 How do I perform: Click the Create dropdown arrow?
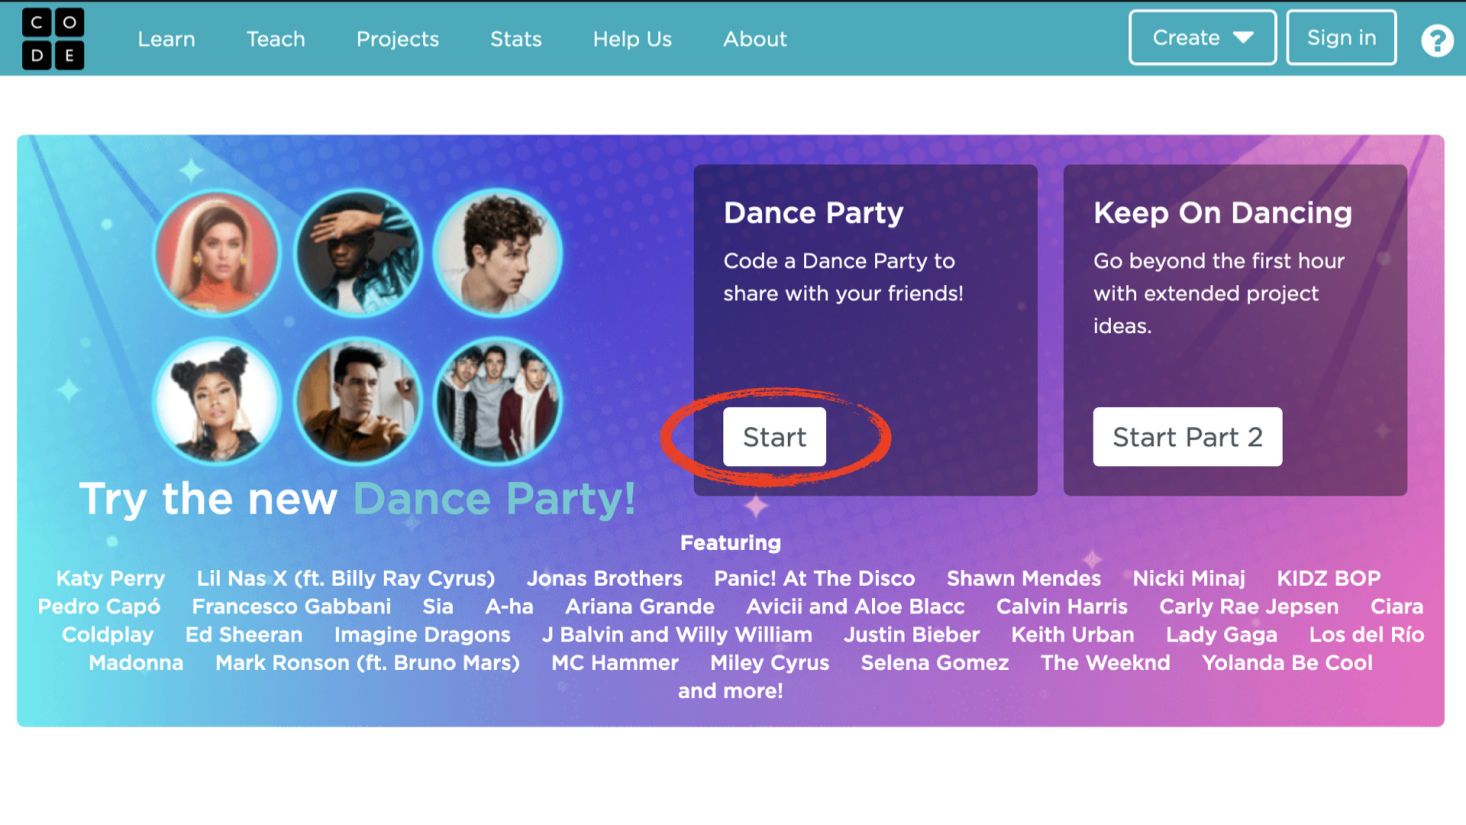(x=1243, y=38)
